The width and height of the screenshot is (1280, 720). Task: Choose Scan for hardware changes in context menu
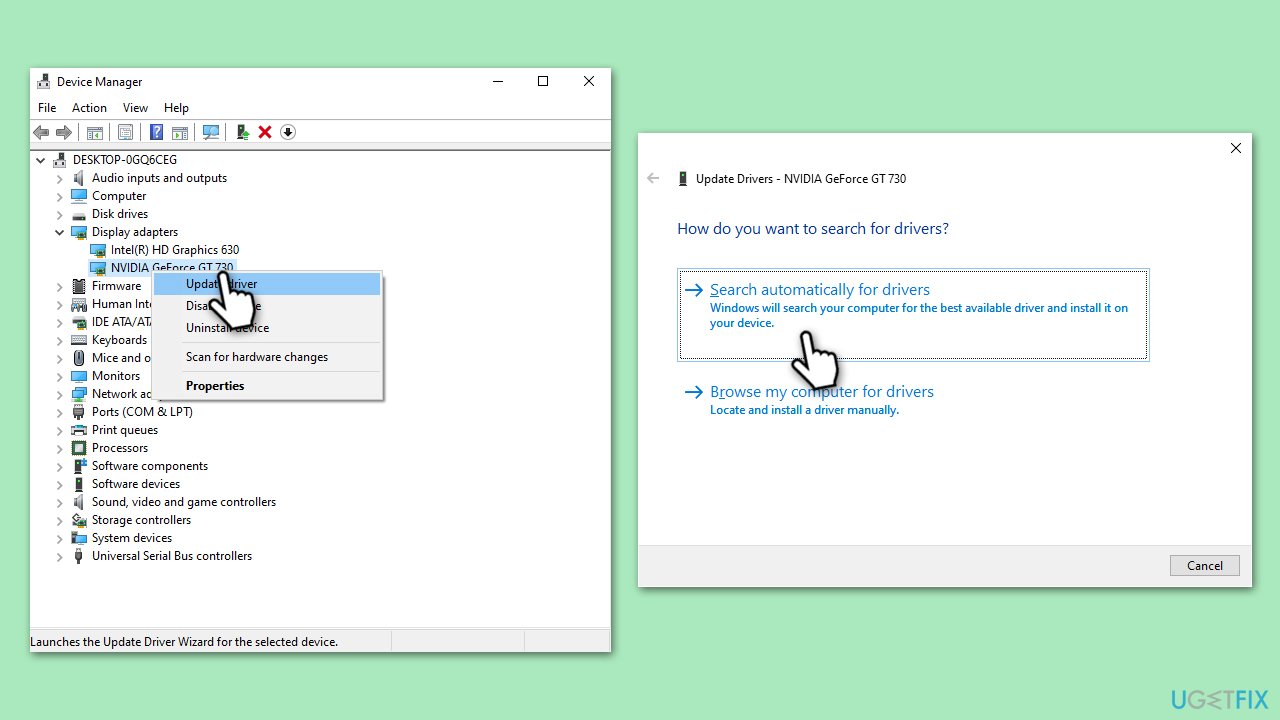pyautogui.click(x=267, y=357)
